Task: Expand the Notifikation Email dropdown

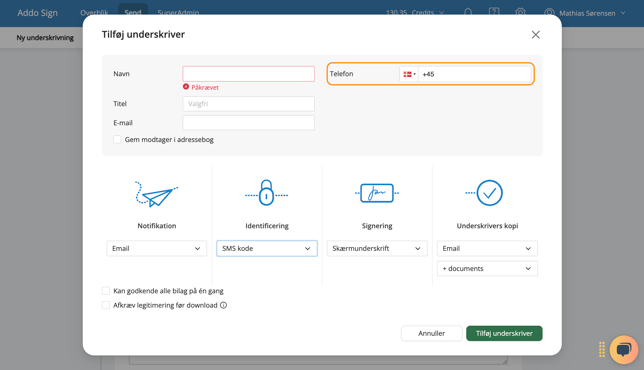Action: pos(156,248)
